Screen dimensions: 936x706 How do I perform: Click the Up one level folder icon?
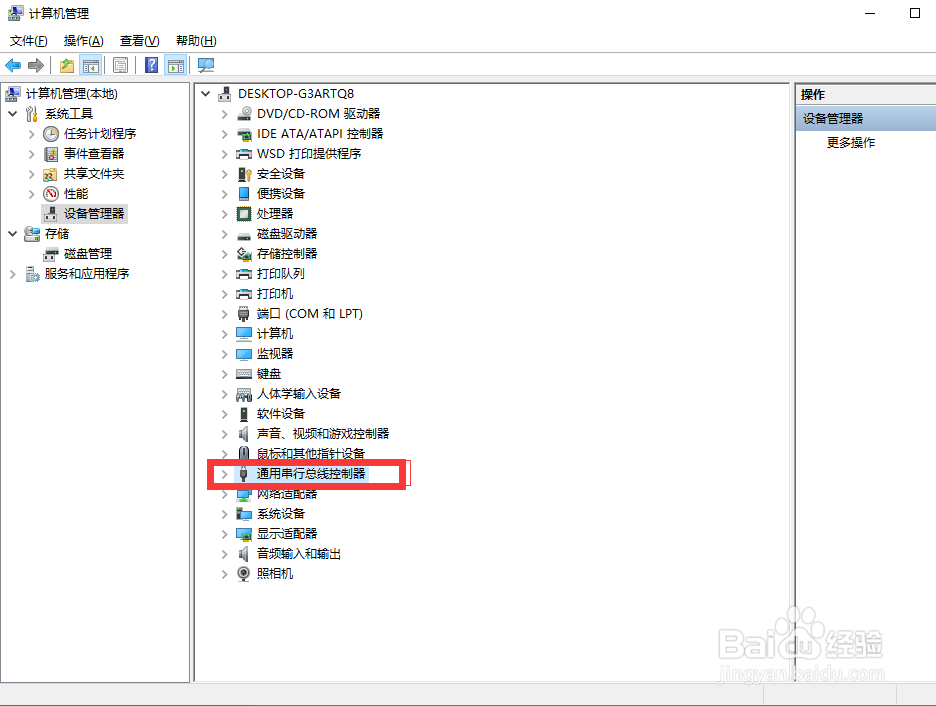67,65
